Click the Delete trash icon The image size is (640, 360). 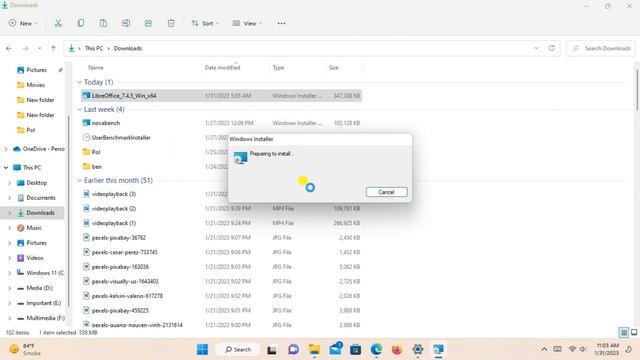171,23
